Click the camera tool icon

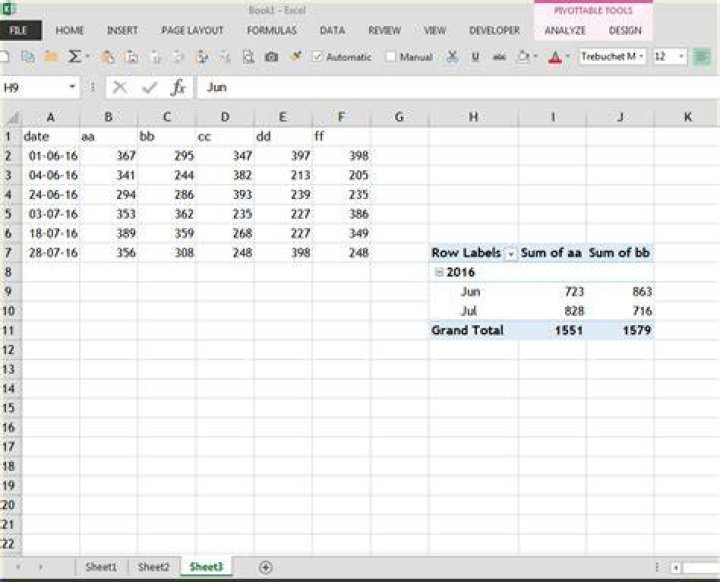tap(271, 57)
